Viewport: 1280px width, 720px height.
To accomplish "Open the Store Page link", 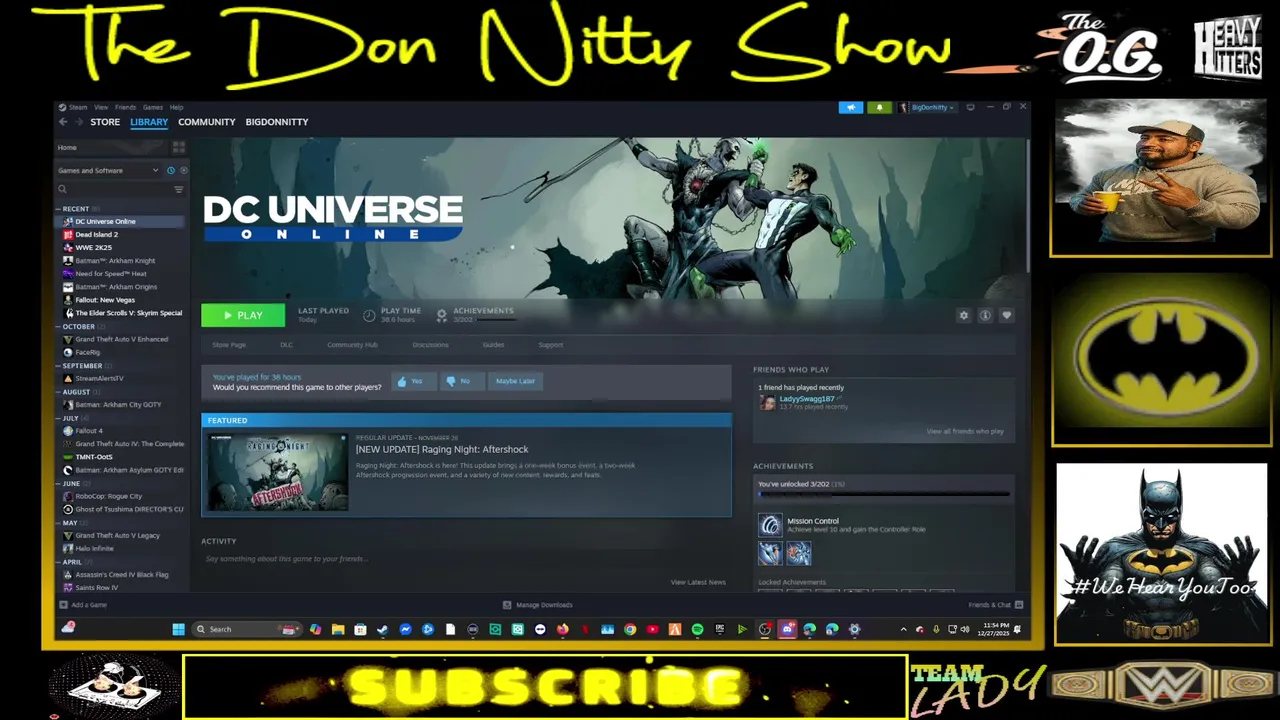I will (x=229, y=345).
